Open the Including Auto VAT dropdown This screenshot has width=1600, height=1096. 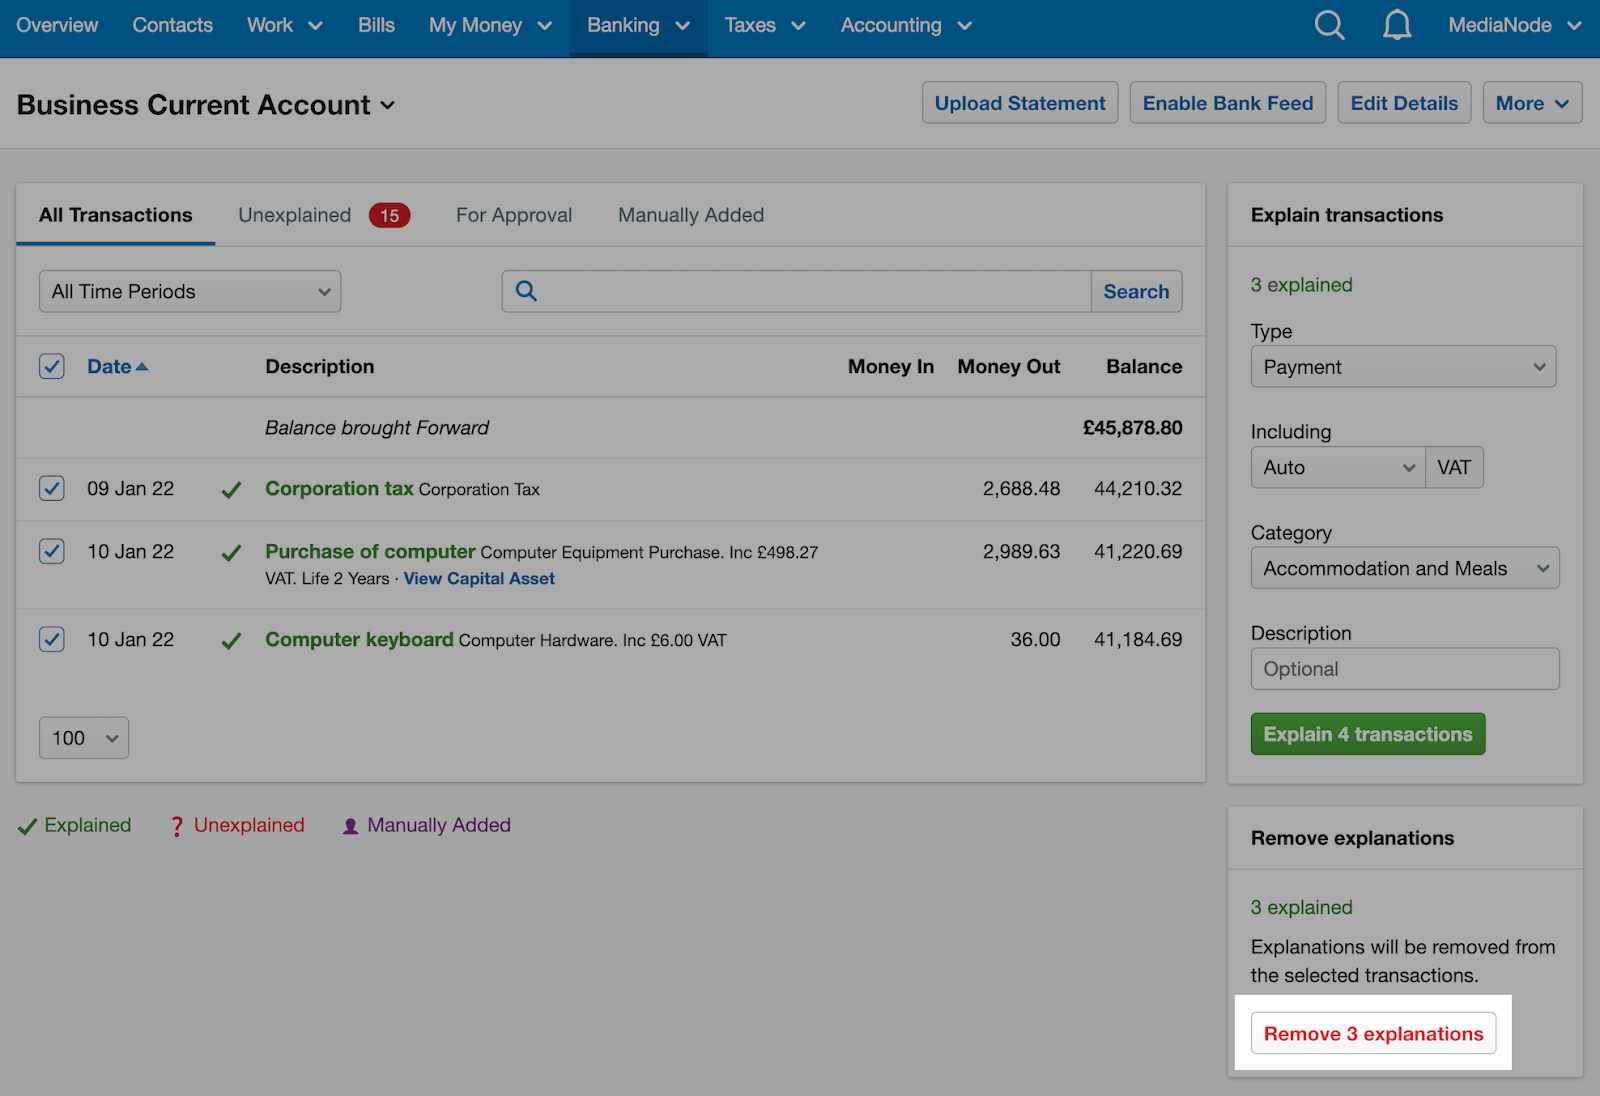1337,467
